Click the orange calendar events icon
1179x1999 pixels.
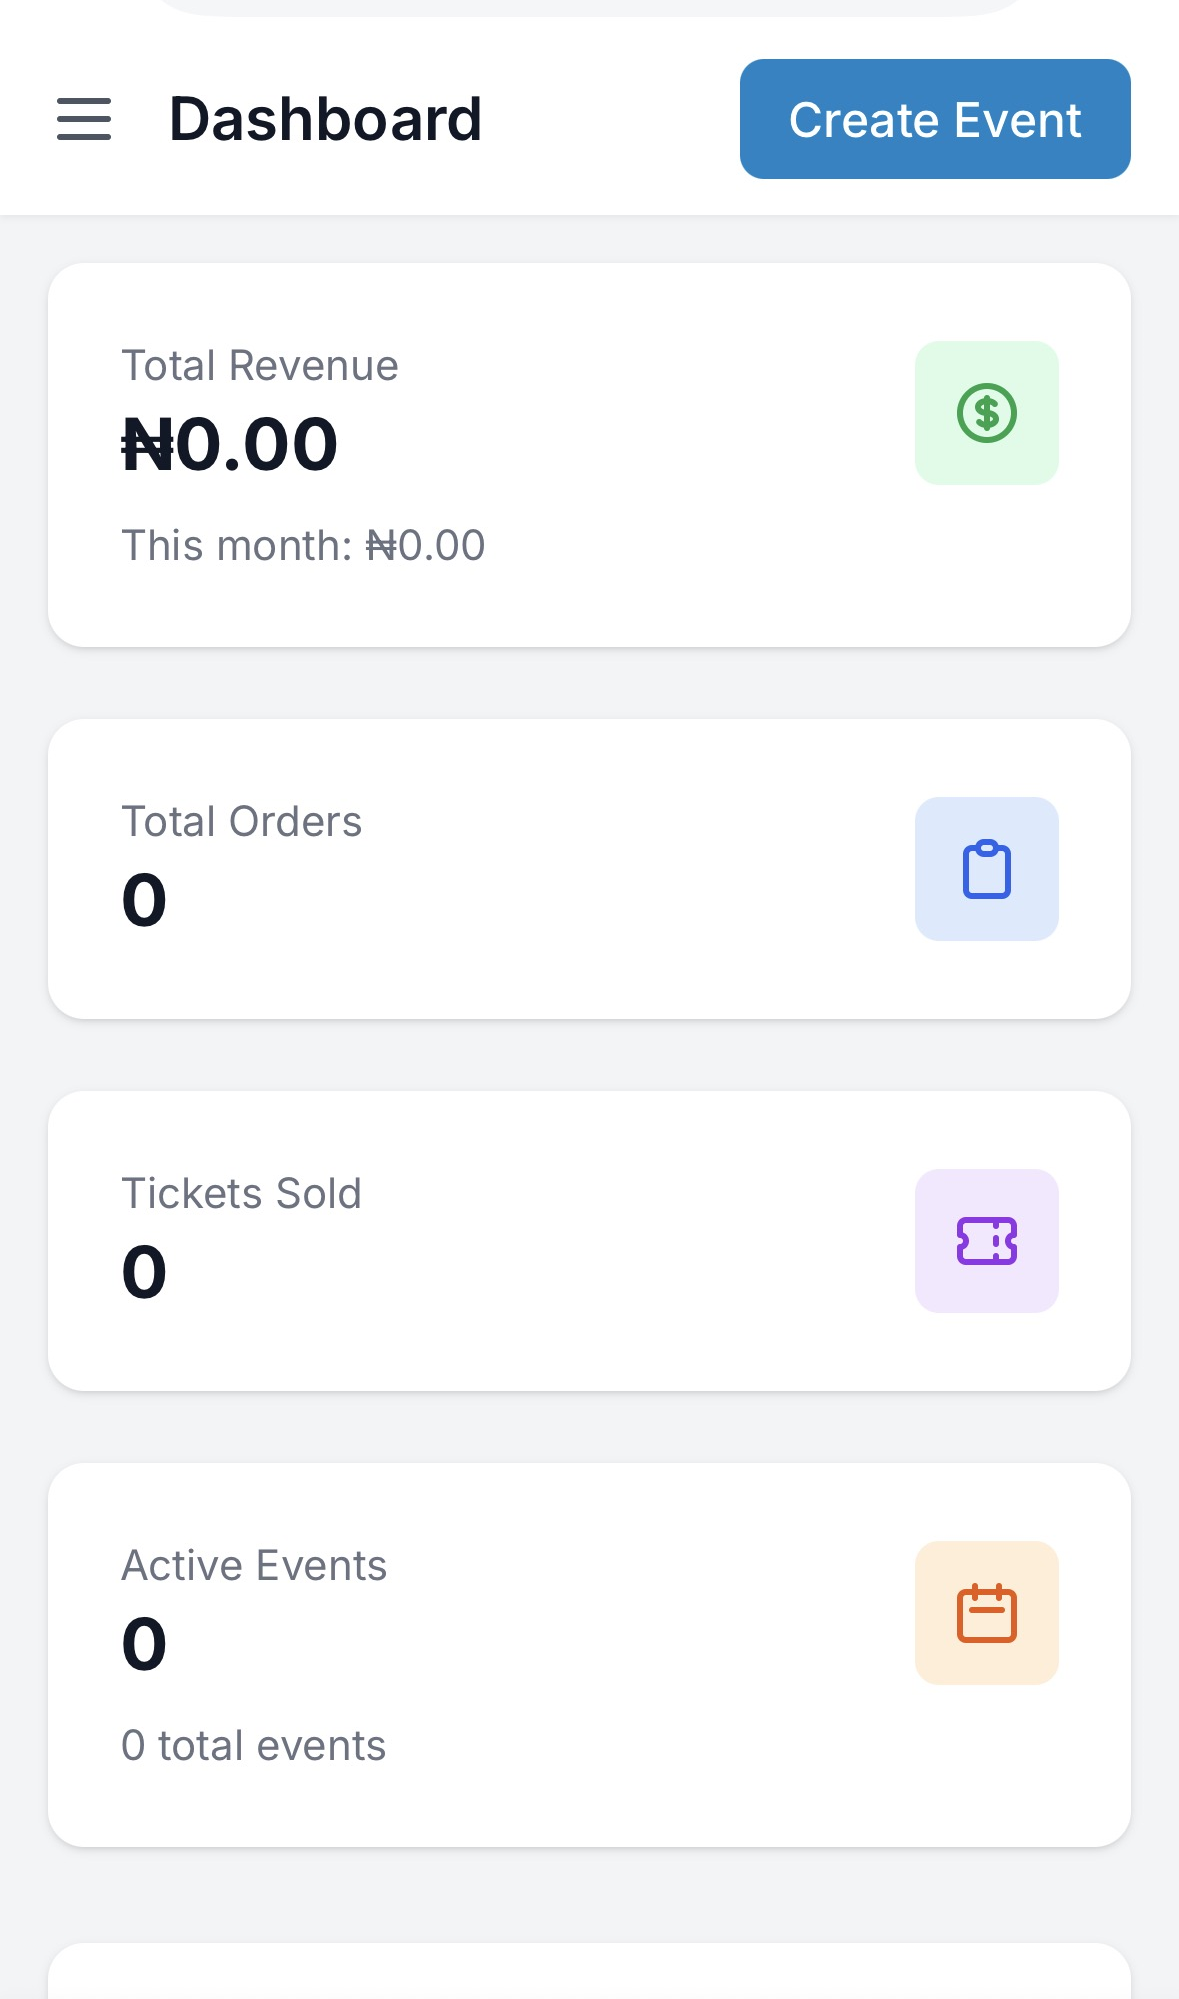pyautogui.click(x=986, y=1613)
